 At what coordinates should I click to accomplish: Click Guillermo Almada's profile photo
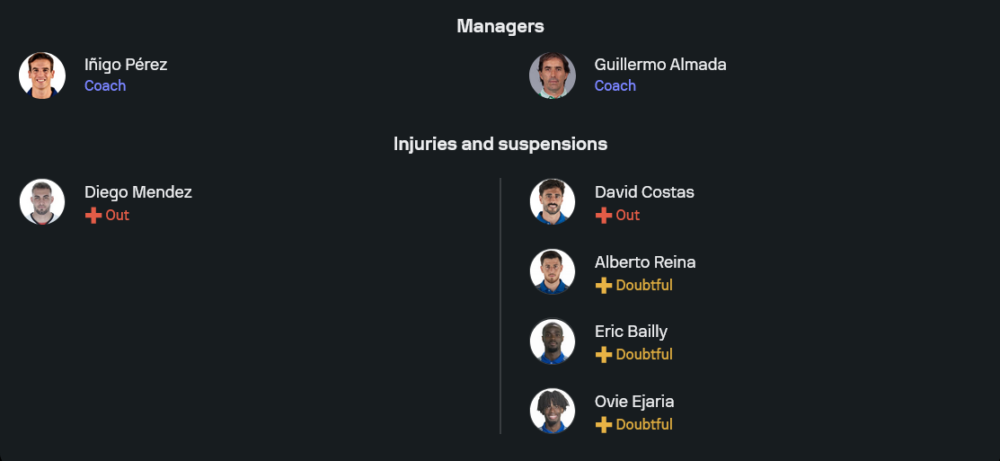[552, 75]
